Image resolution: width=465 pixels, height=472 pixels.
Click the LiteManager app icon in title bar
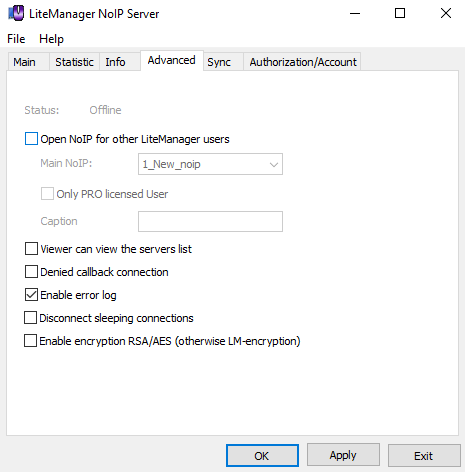click(16, 13)
